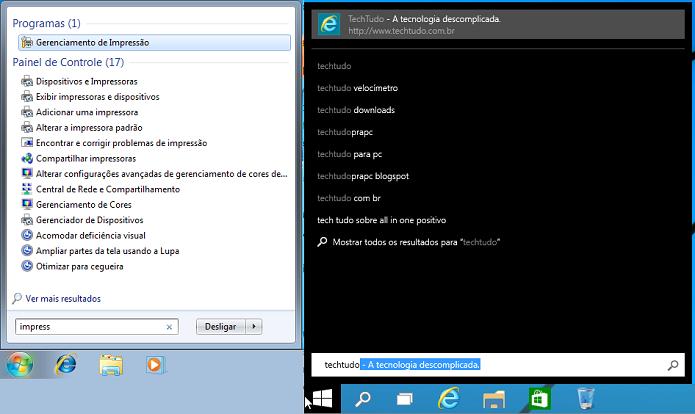
Task: Click the icon beside Encontrar e corrigir problemas
Action: [27, 143]
